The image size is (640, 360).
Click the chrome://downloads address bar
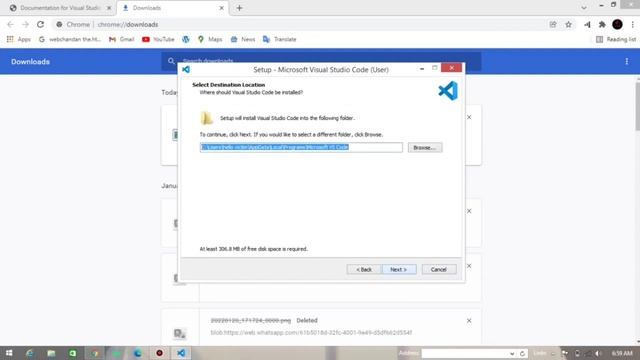[300, 24]
